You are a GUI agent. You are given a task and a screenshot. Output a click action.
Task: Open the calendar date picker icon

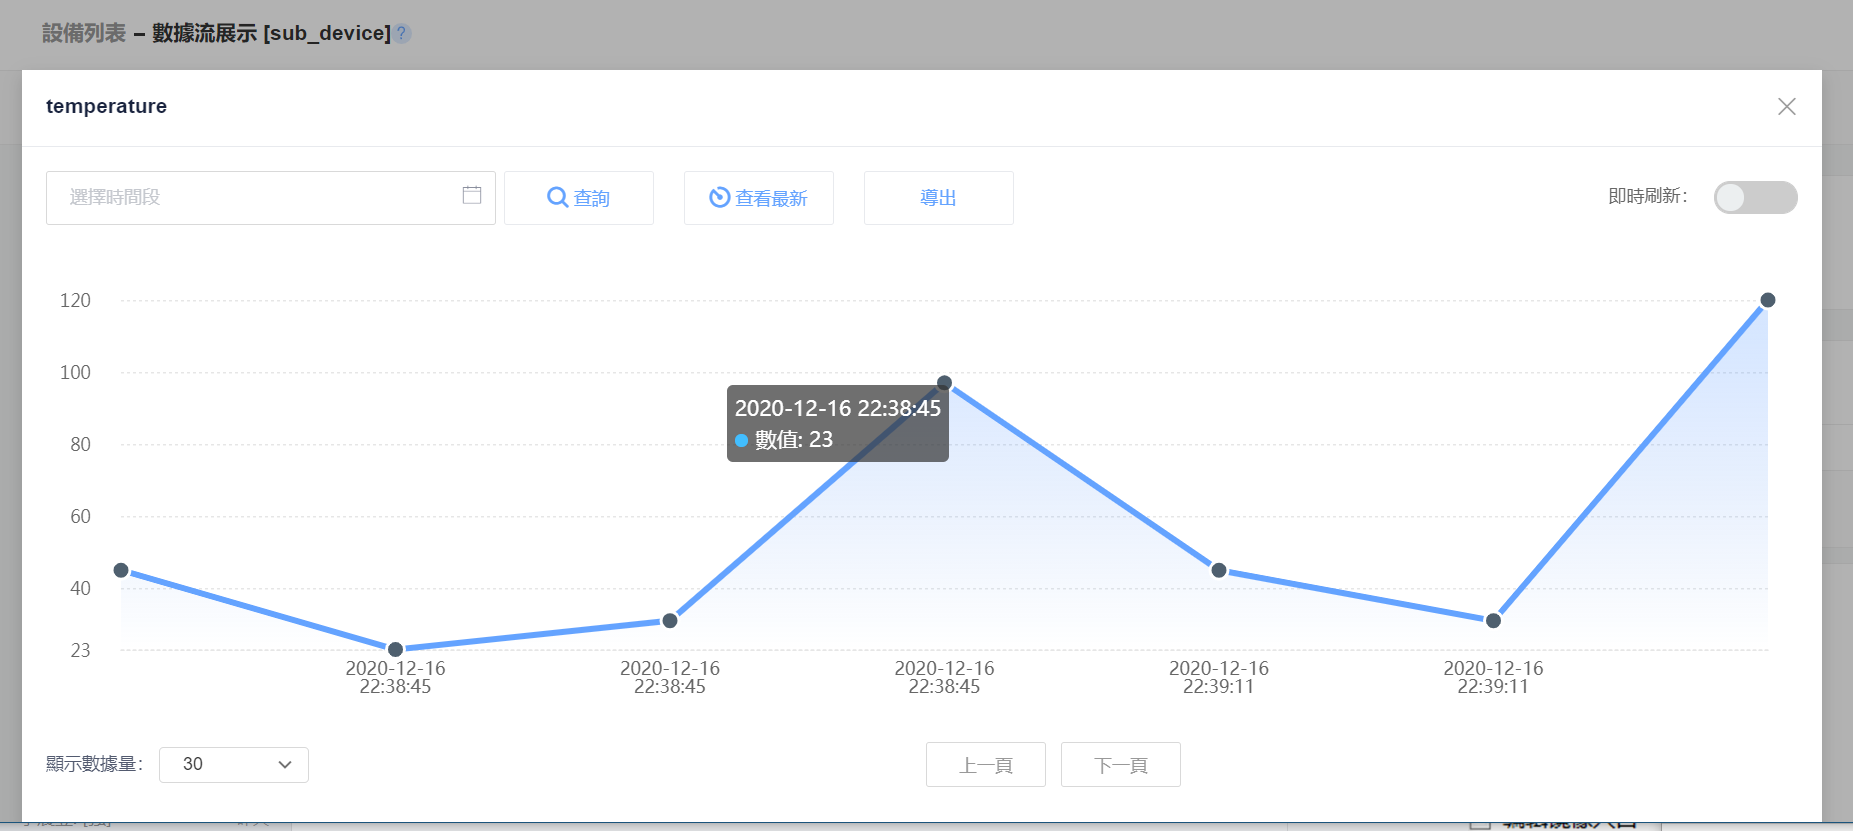[472, 195]
